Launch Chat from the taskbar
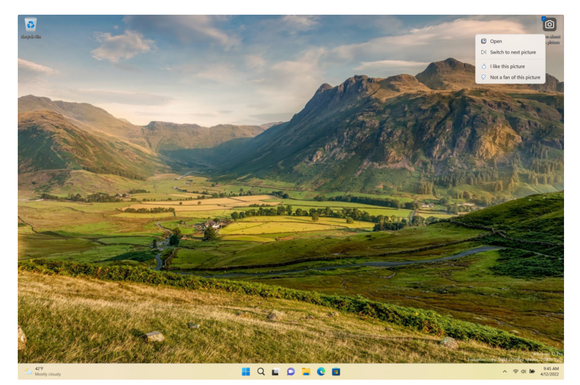This screenshot has height=385, width=580. point(291,372)
